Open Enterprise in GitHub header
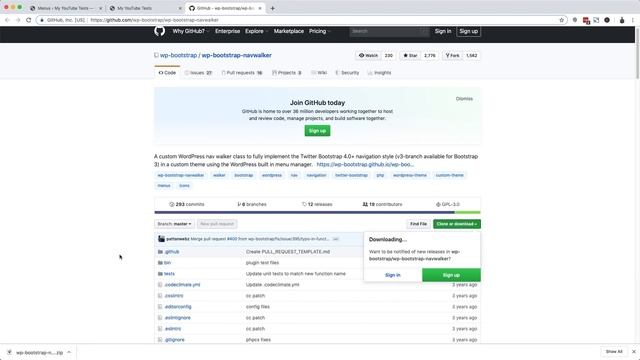 coord(227,31)
